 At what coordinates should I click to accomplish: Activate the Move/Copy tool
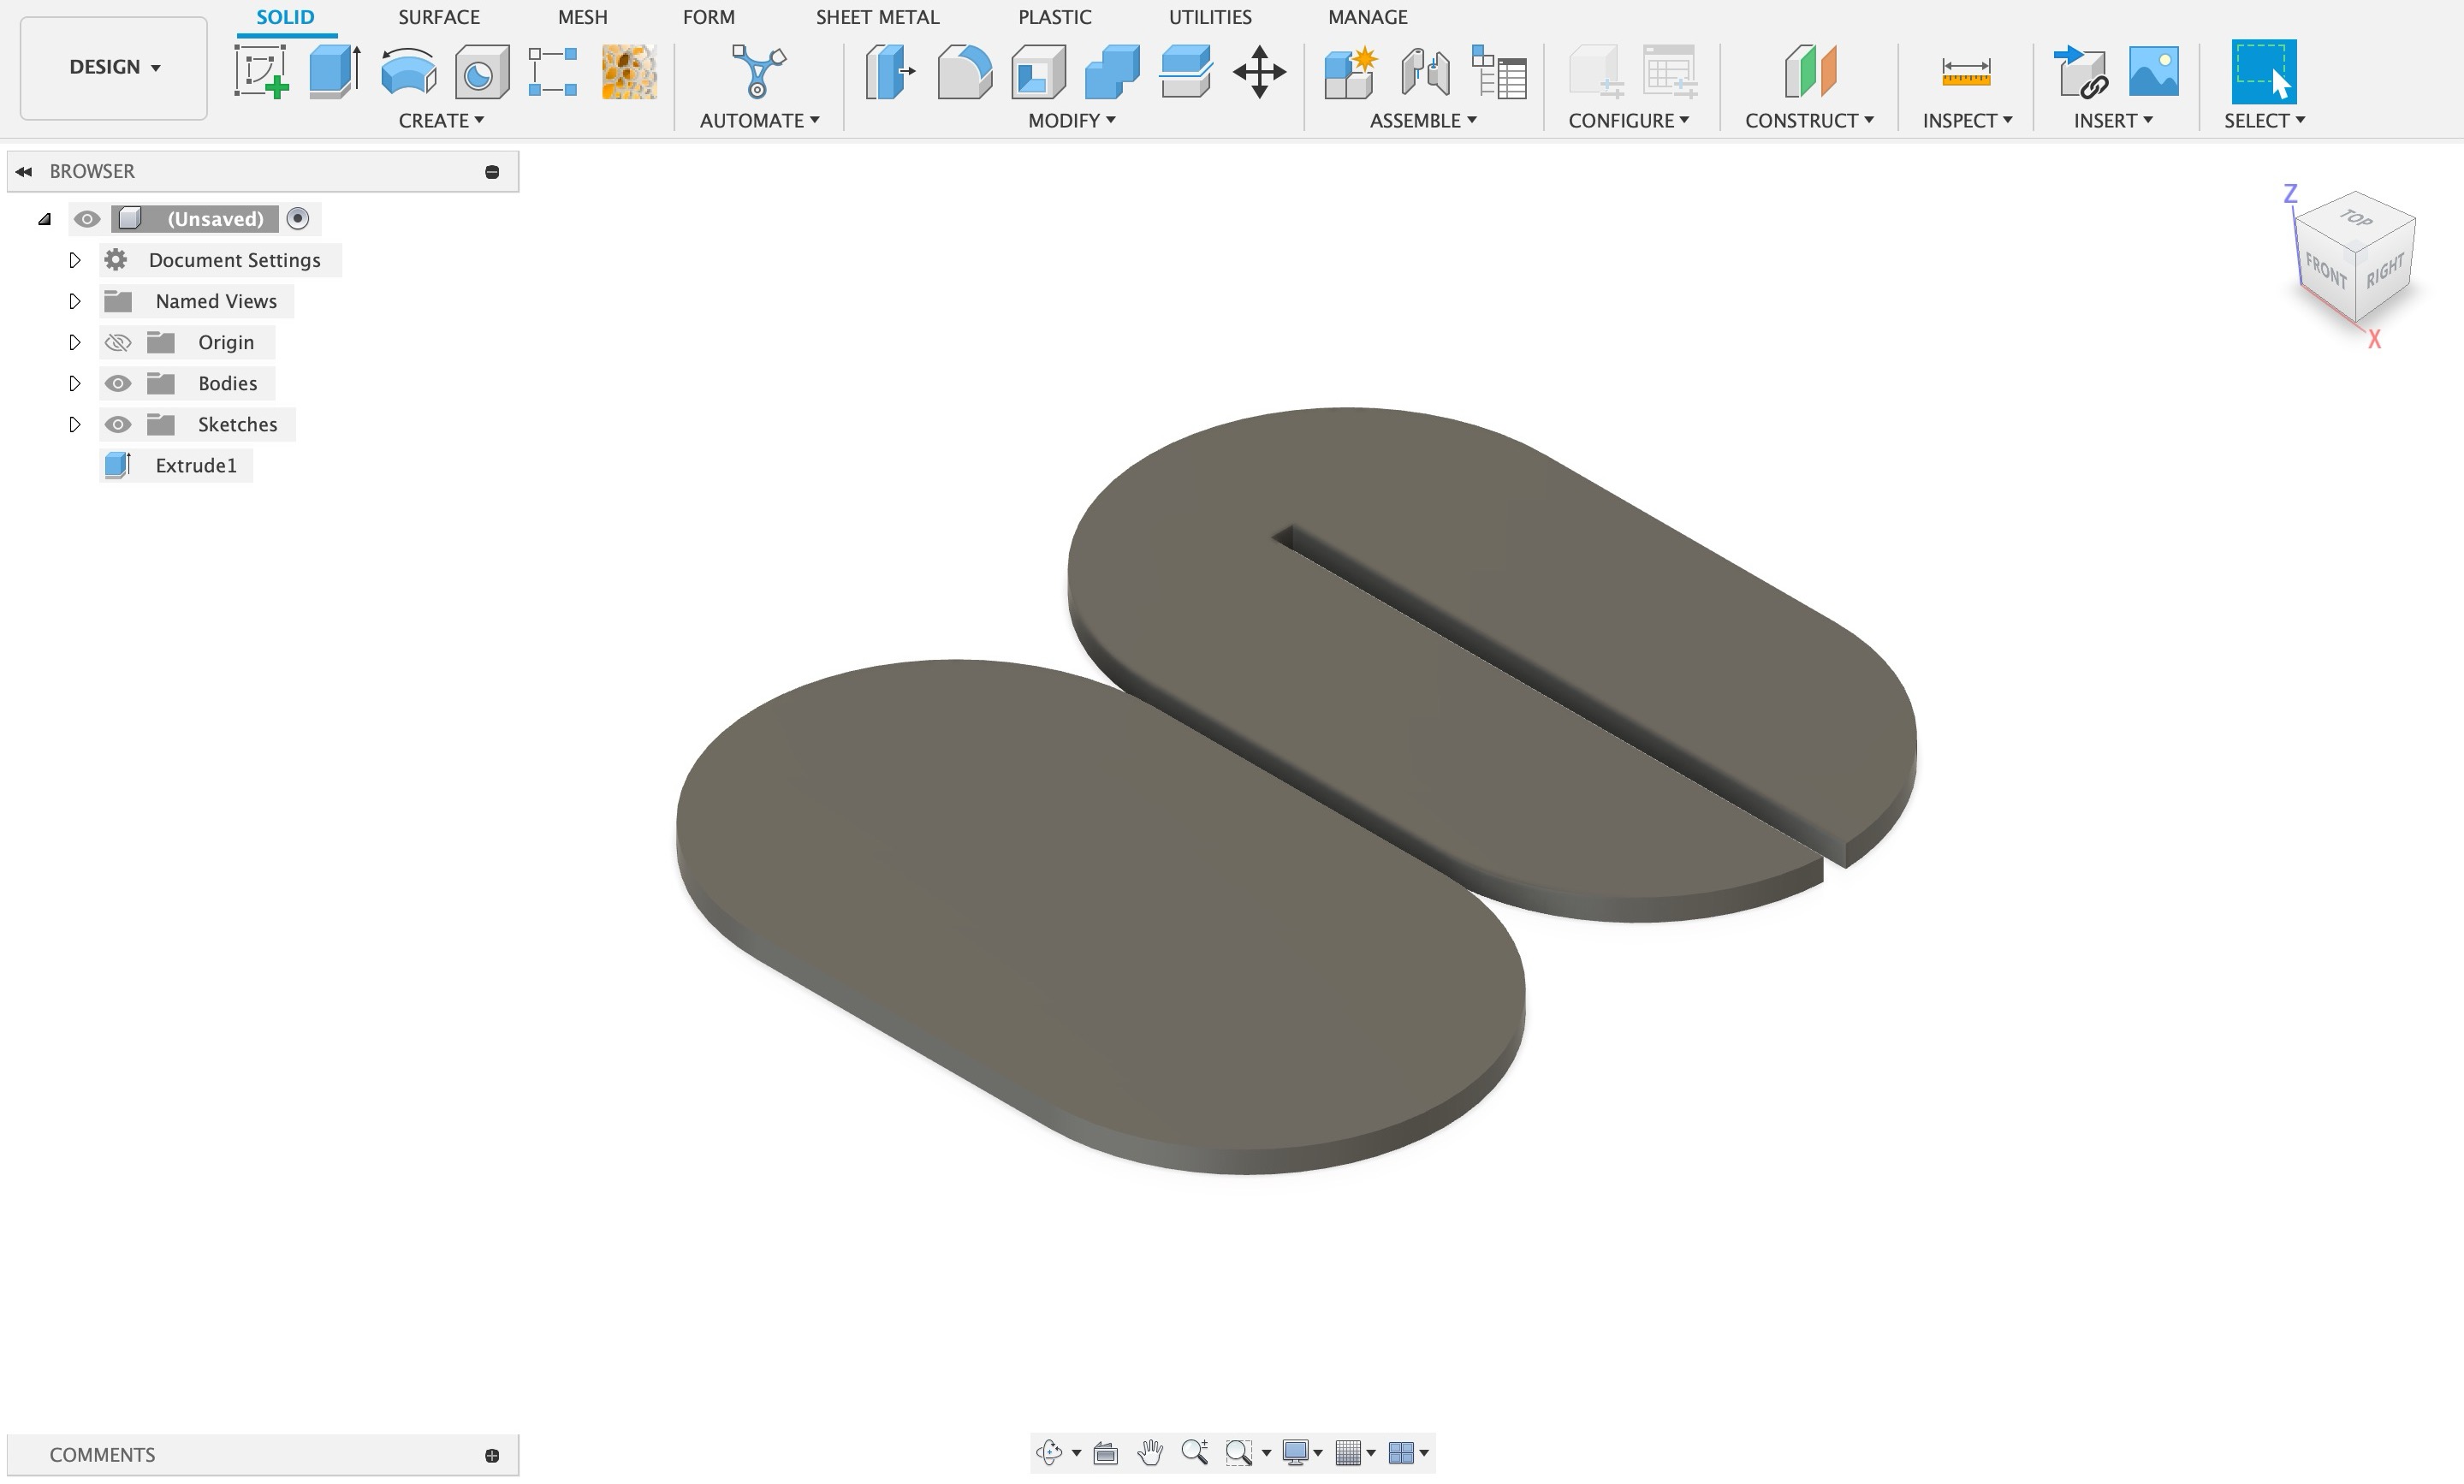1259,71
